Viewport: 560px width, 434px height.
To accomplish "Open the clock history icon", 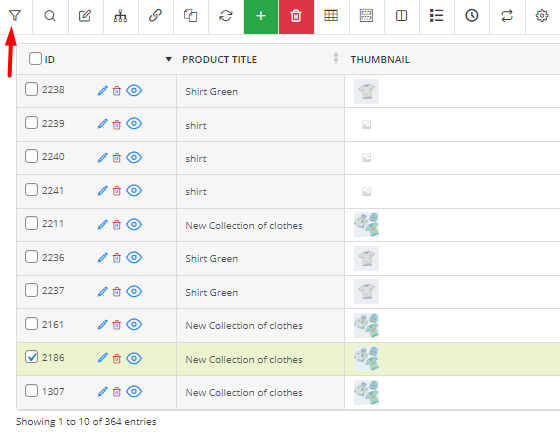I will tap(471, 16).
